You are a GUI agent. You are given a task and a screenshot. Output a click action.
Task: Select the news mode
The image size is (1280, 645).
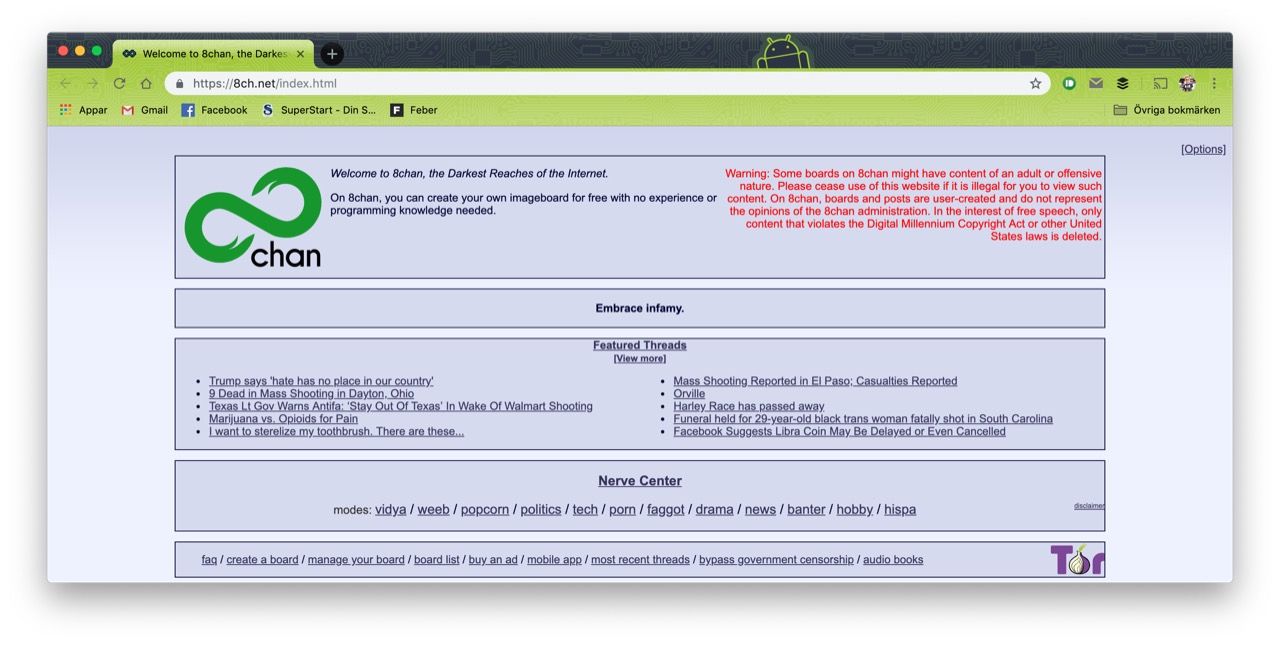760,509
